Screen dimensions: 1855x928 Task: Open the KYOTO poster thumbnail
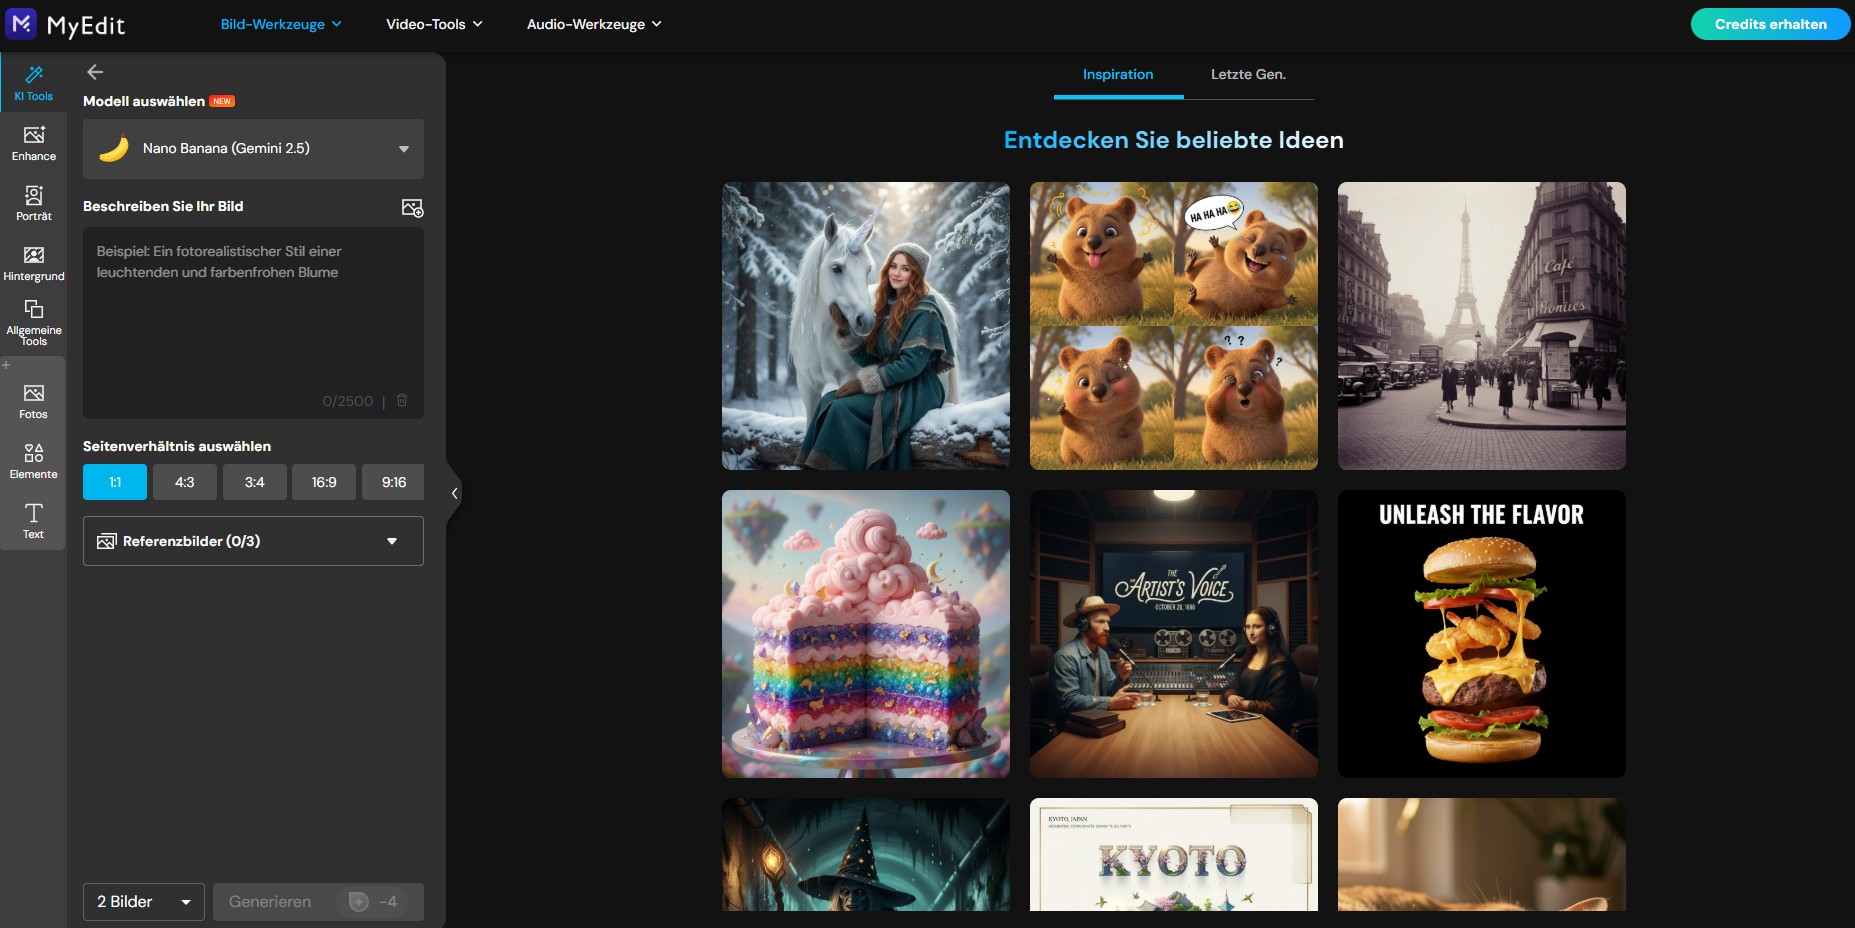click(1174, 854)
